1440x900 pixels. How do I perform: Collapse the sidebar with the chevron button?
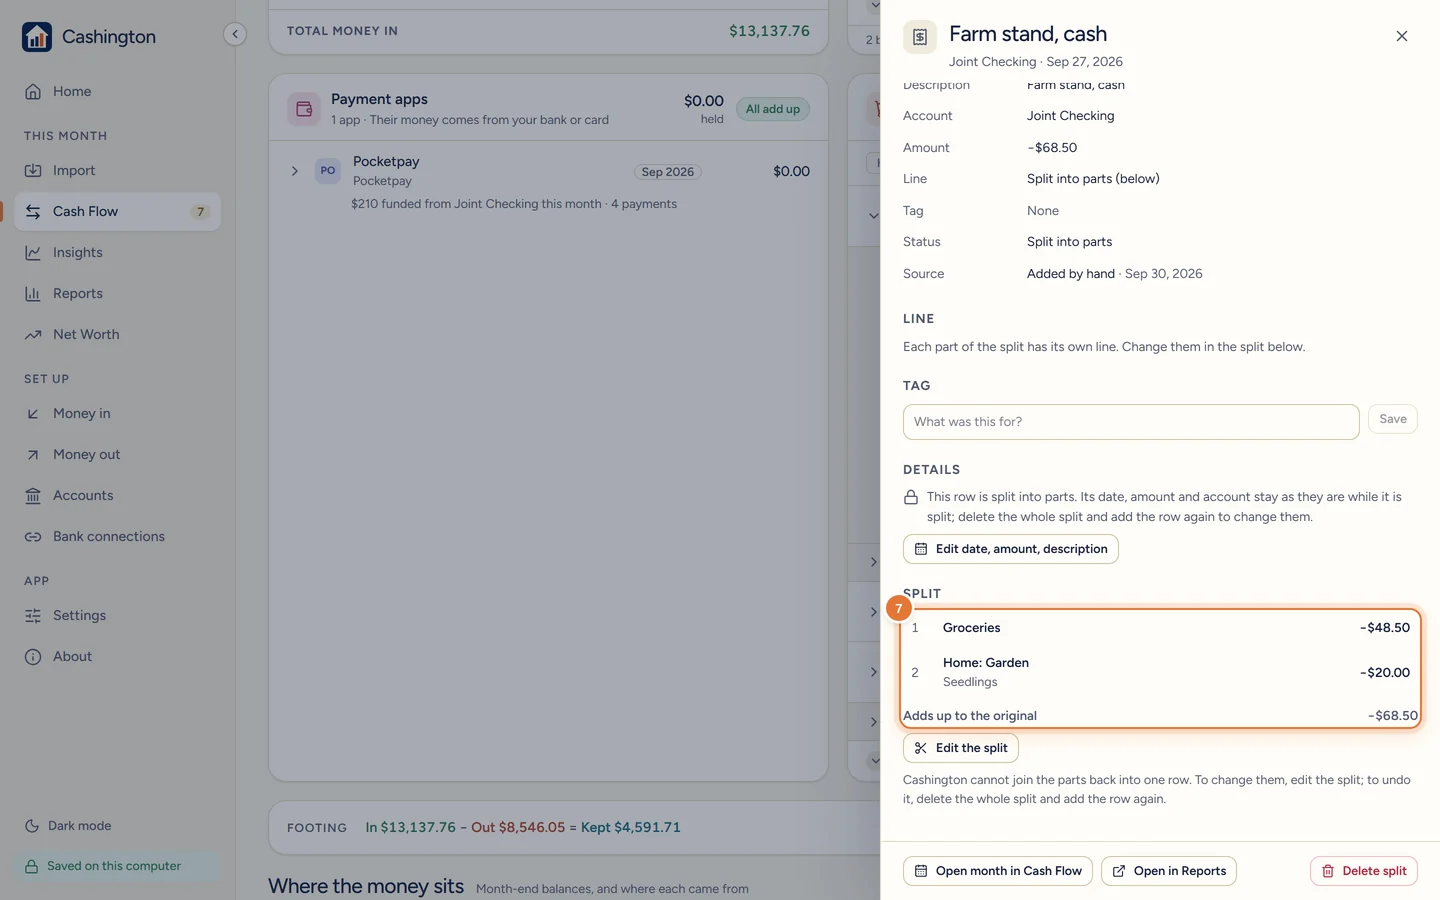235,34
